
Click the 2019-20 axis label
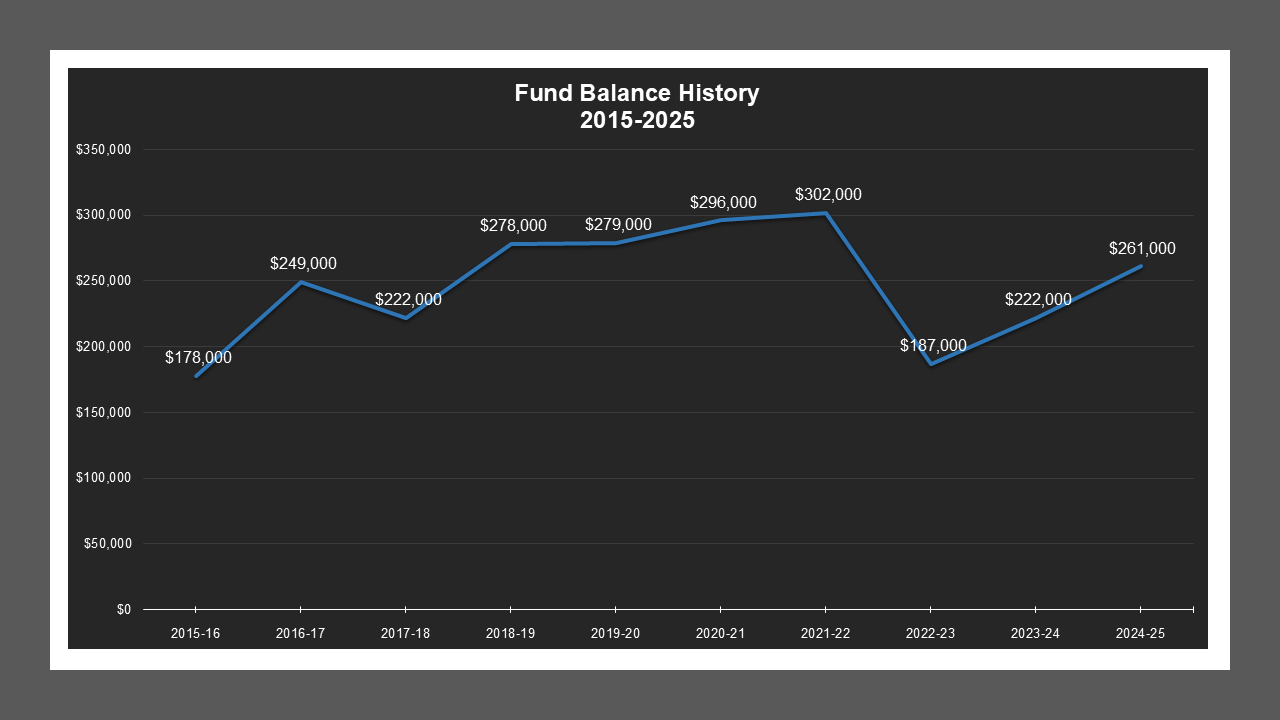point(615,633)
